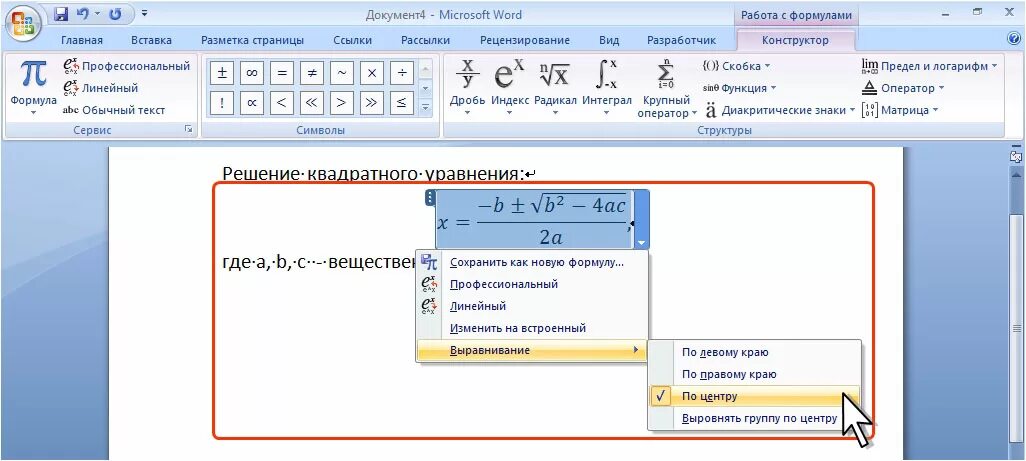Open the Крупный оператор menu

[x=666, y=88]
